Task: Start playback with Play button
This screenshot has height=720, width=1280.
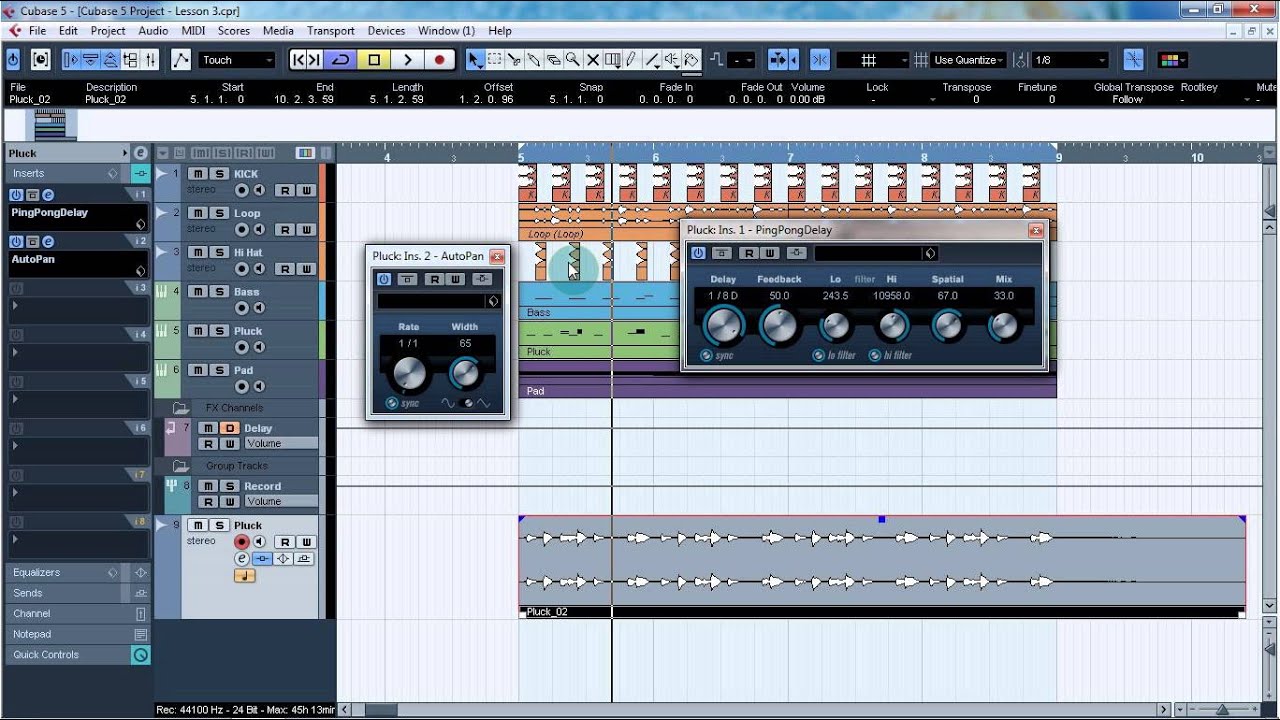Action: pos(407,60)
